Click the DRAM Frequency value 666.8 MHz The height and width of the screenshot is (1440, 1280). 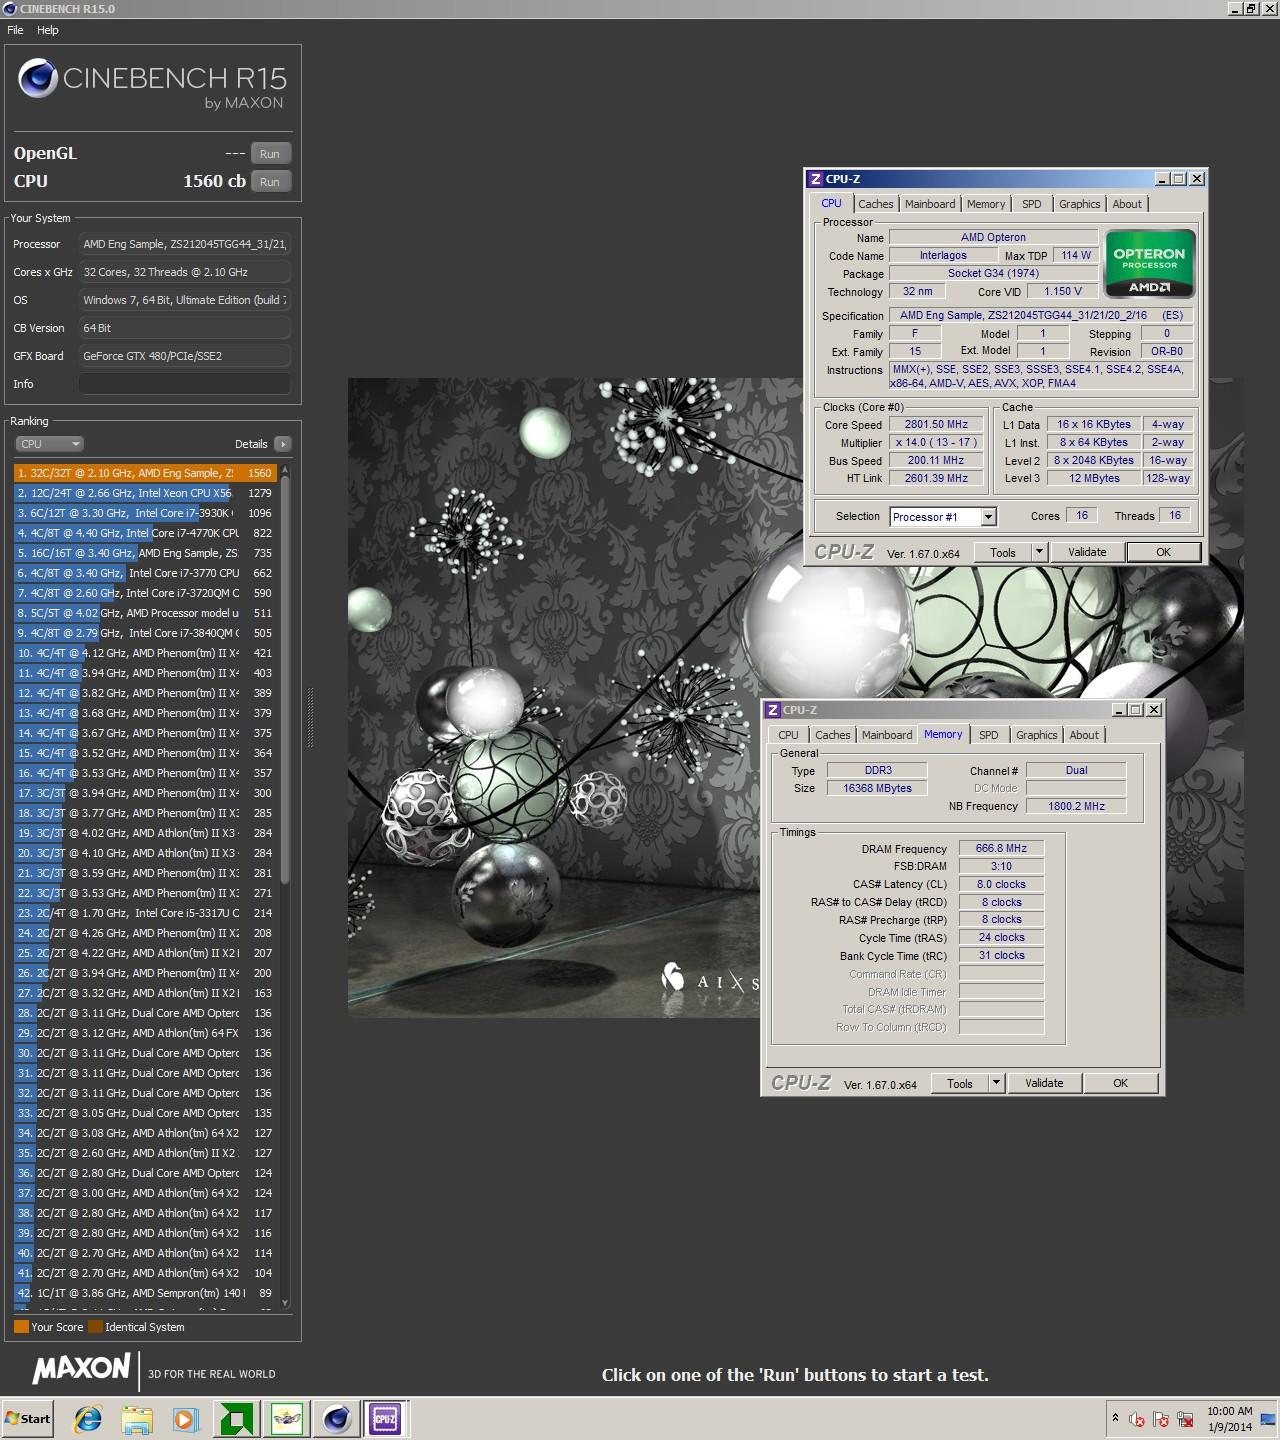[1001, 848]
